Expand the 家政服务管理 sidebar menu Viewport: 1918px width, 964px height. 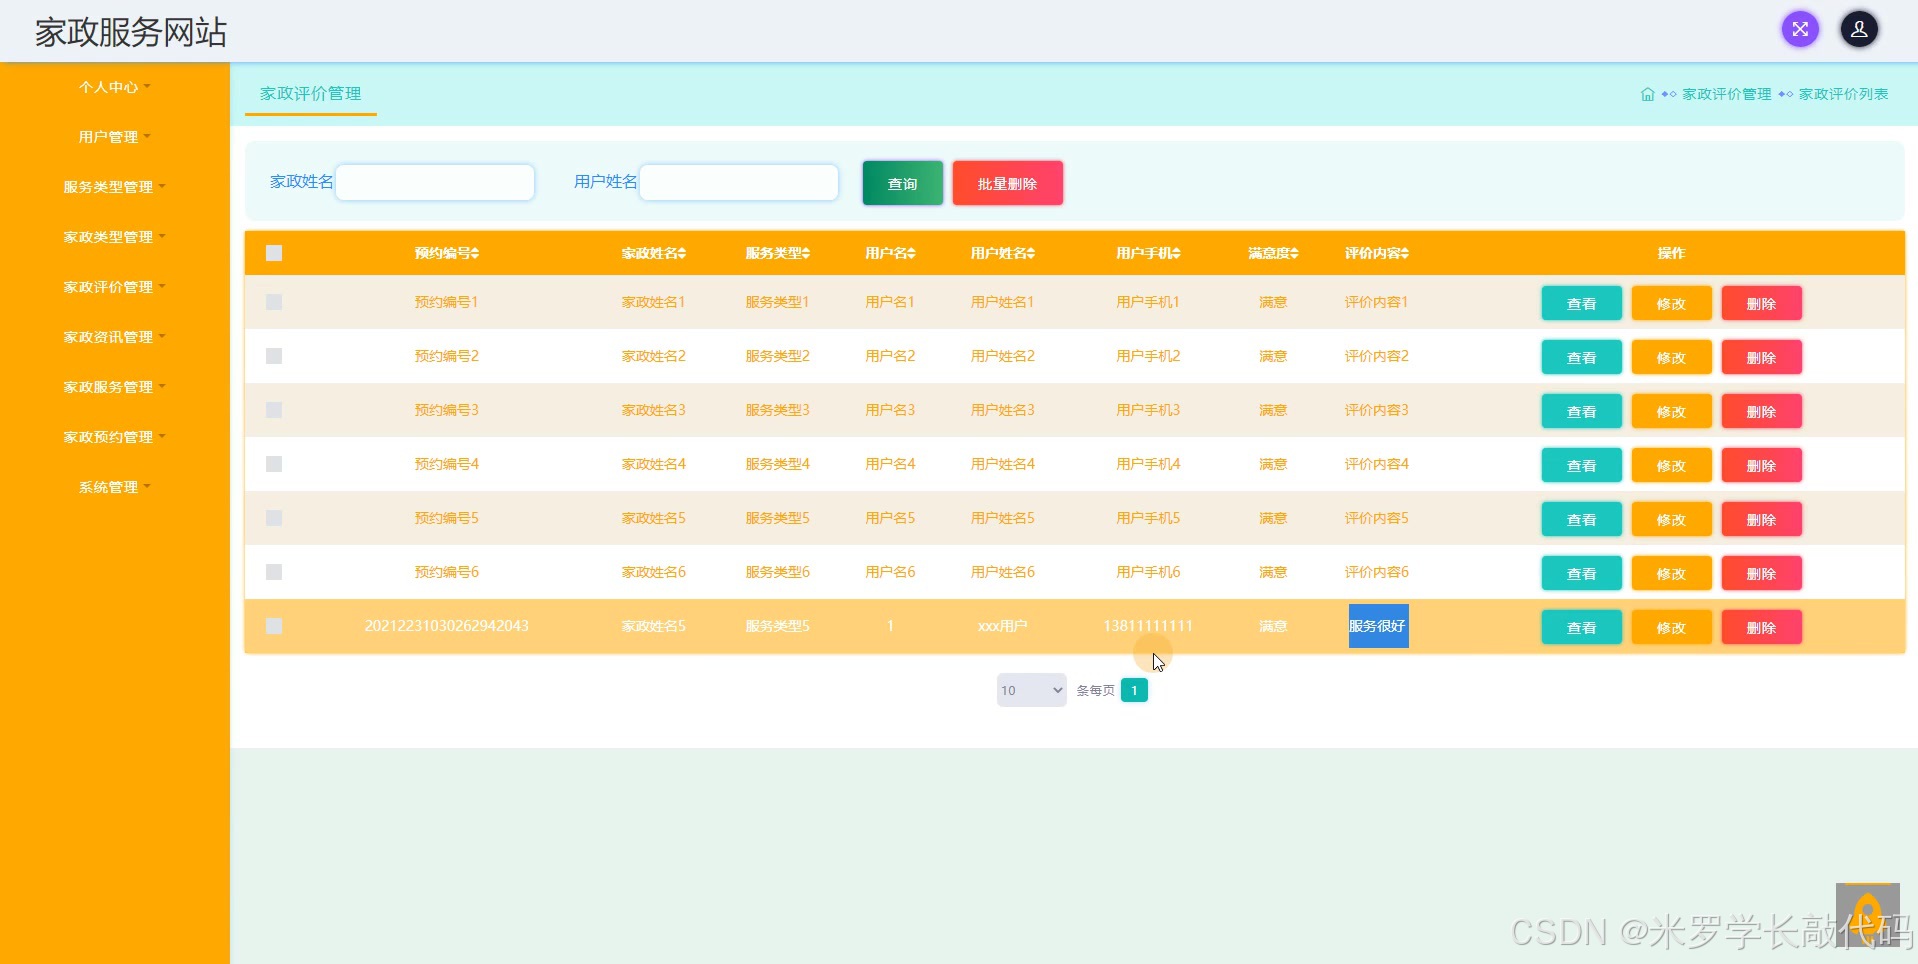point(114,387)
